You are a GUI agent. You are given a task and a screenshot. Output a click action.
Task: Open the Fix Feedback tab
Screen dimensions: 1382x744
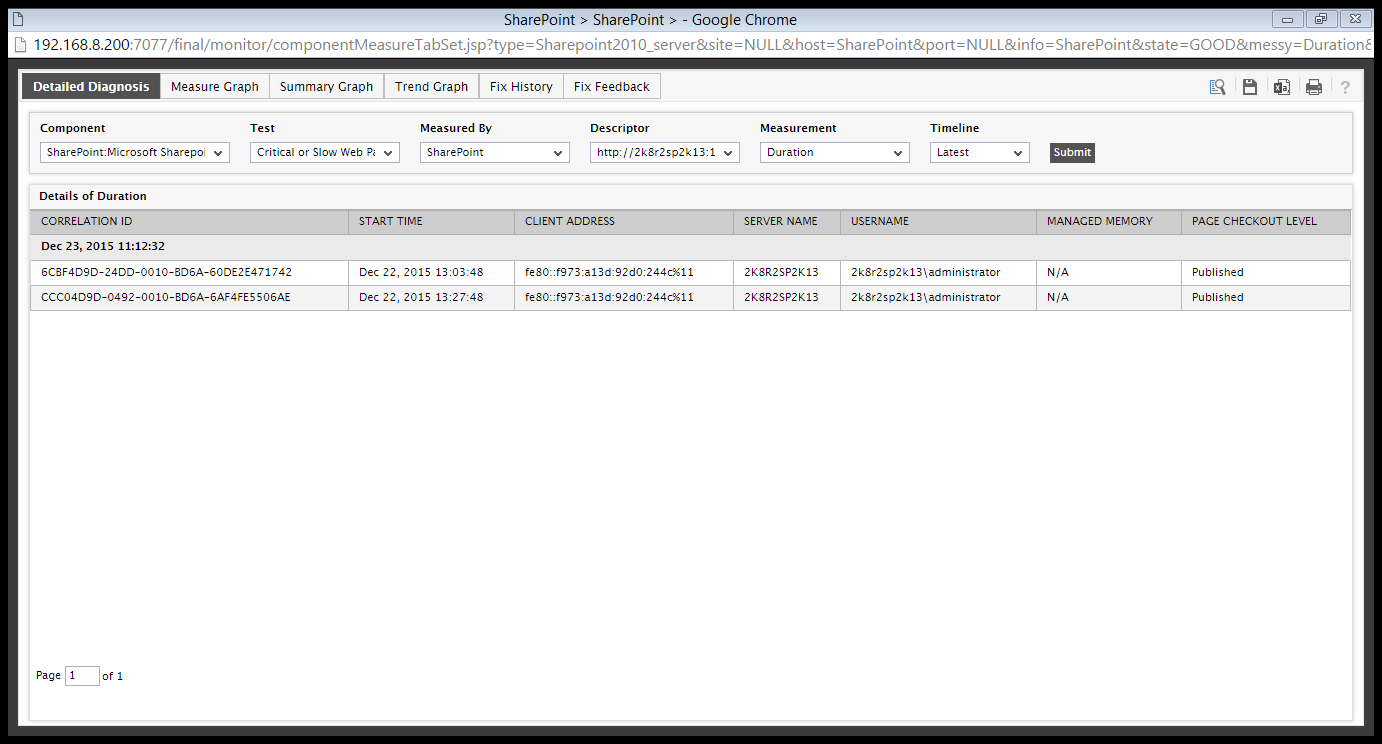pyautogui.click(x=612, y=87)
